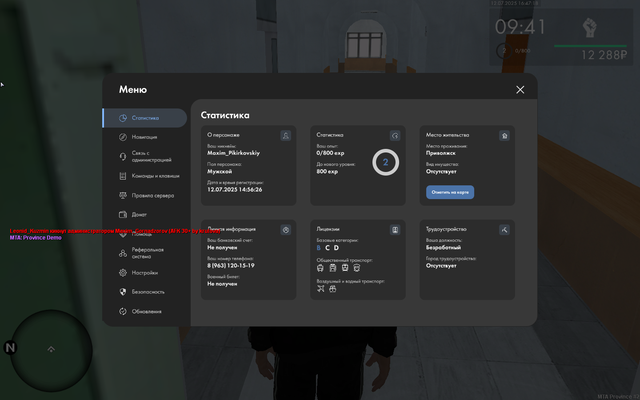Screen dimensions: 640x400
Task: Click Не получен under банковский счет
Action: coord(222,247)
